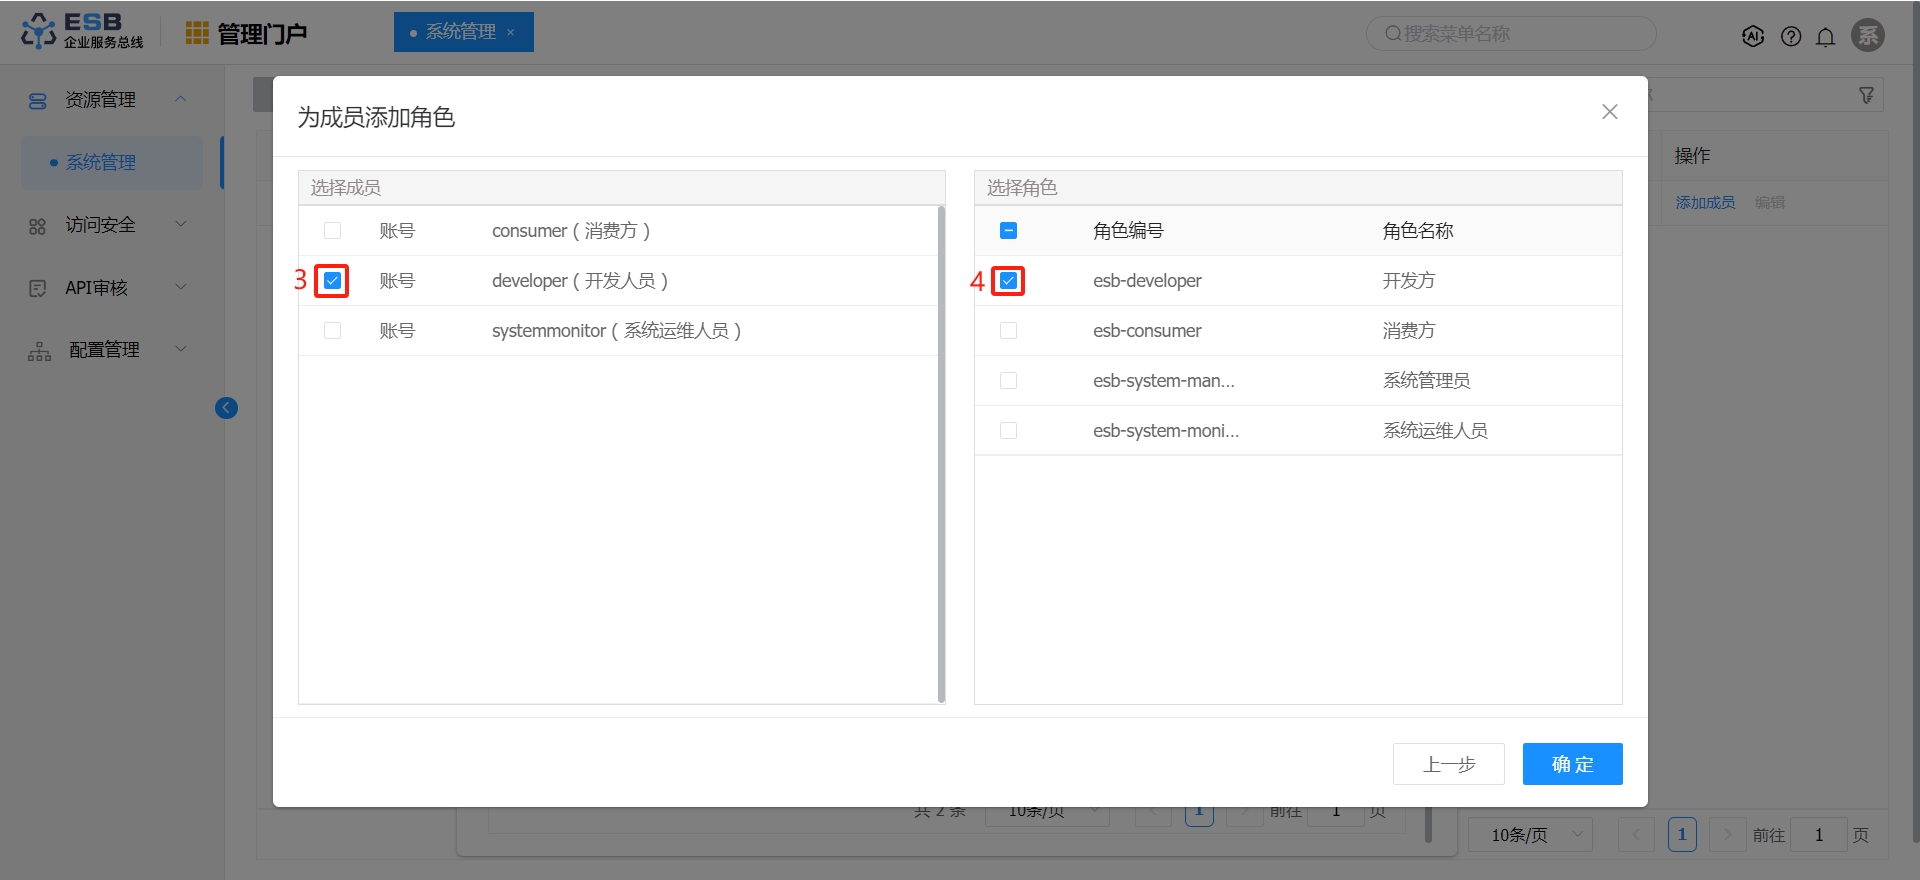Image resolution: width=1920 pixels, height=880 pixels.
Task: Toggle the select-all roles header checkbox
Action: click(1009, 231)
